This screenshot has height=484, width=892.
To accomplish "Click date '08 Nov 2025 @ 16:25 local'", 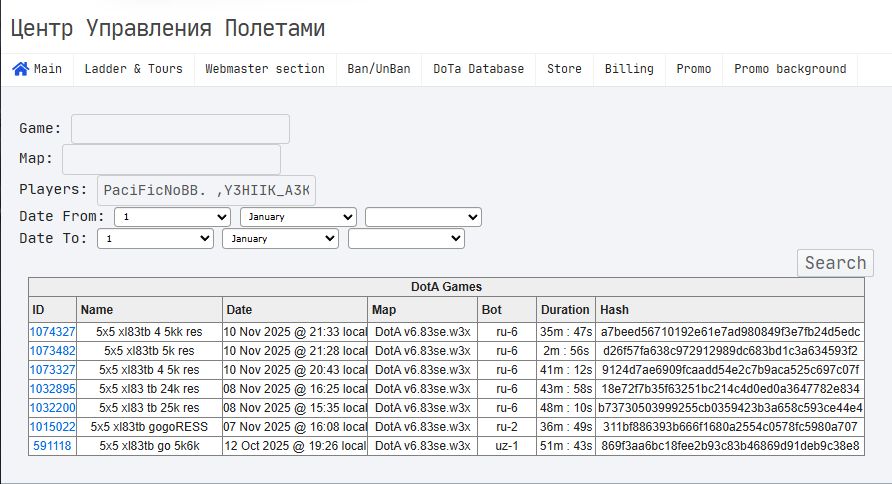I will pyautogui.click(x=295, y=389).
